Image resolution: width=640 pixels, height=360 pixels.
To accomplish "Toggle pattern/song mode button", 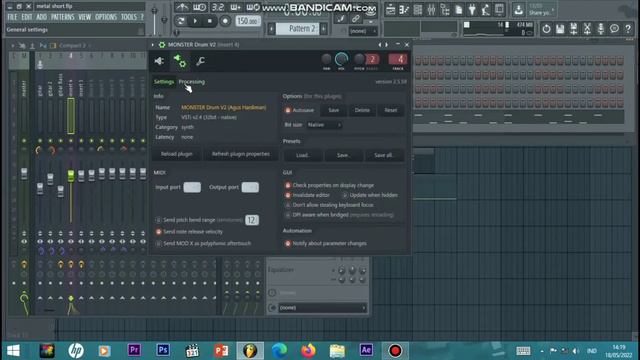I will [x=181, y=21].
